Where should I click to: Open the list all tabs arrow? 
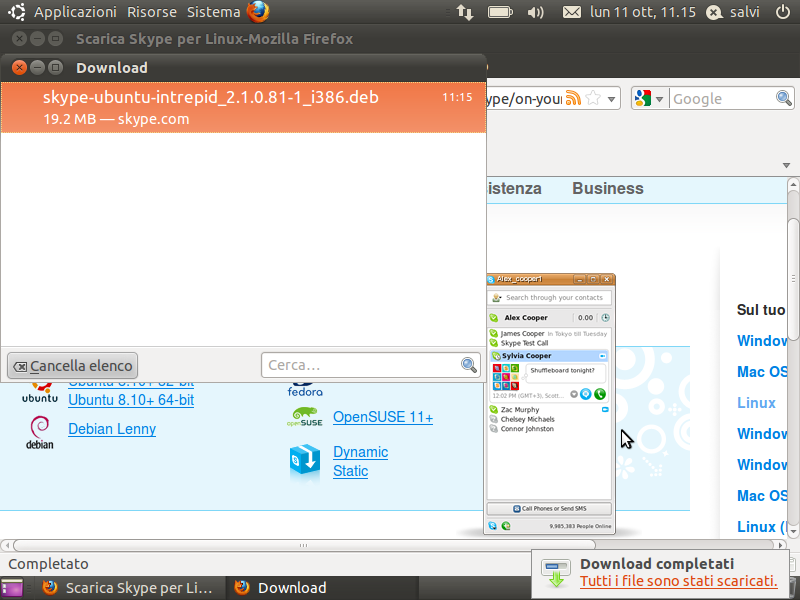click(x=786, y=165)
